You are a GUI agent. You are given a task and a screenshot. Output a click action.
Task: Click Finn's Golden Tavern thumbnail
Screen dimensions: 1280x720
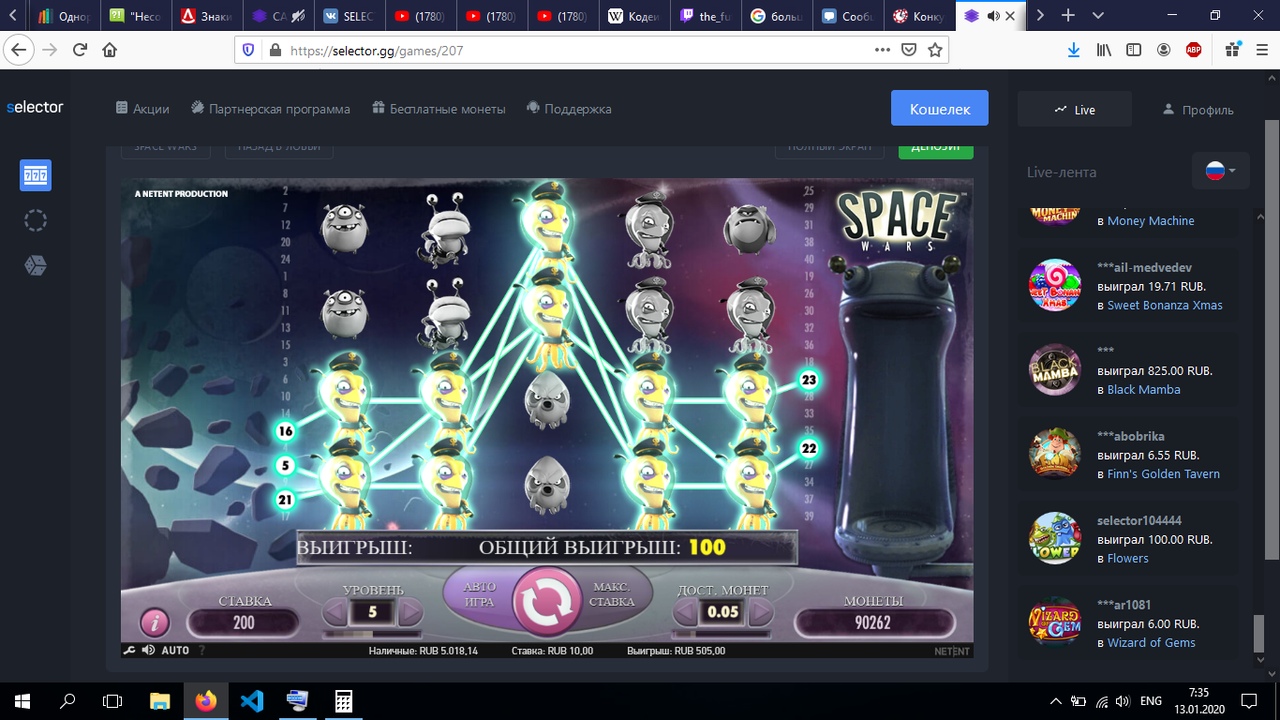[x=1055, y=454]
